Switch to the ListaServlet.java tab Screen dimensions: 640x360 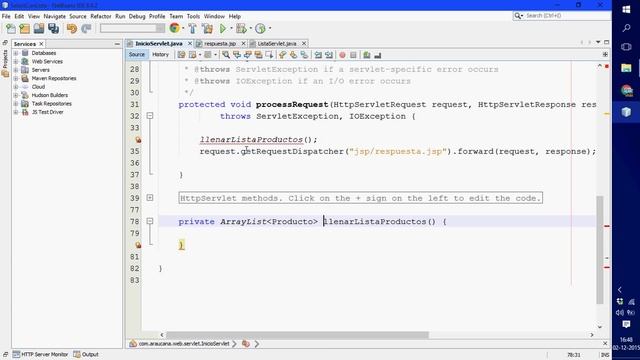pos(277,43)
